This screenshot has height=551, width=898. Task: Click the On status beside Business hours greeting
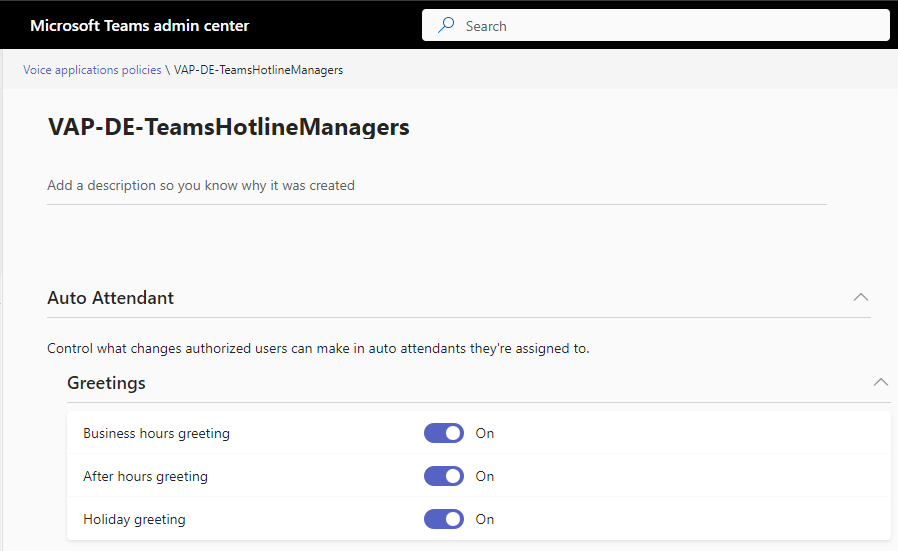485,433
